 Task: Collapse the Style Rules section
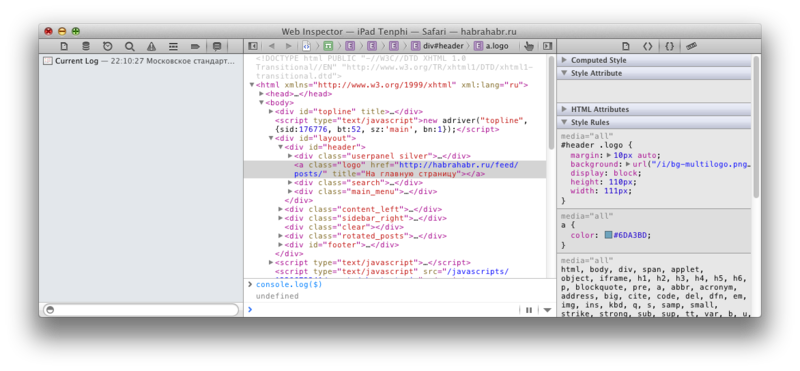pos(564,122)
